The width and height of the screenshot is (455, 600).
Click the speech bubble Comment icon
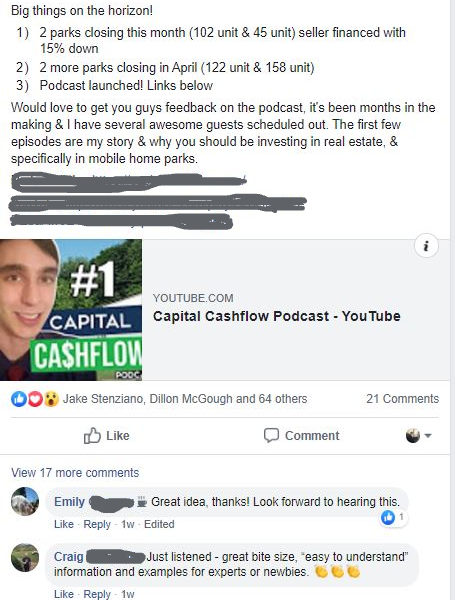click(x=271, y=435)
